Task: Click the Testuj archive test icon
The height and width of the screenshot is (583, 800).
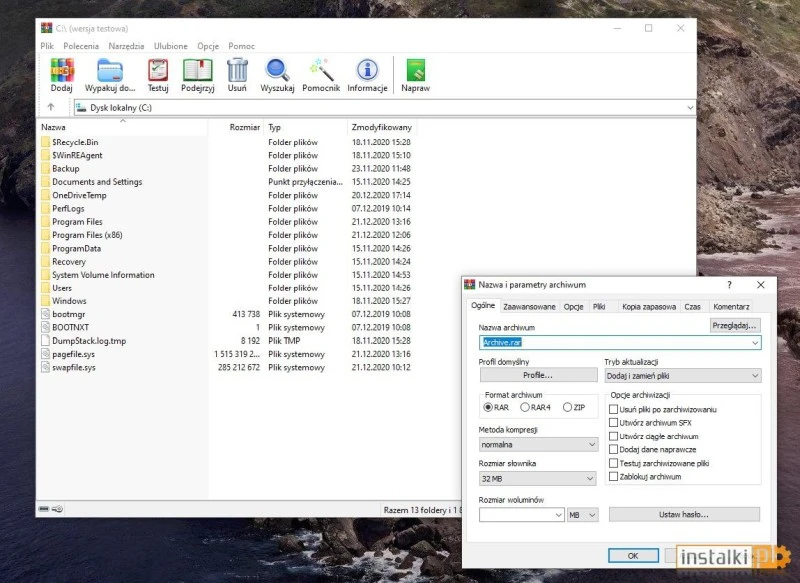Action: [158, 72]
